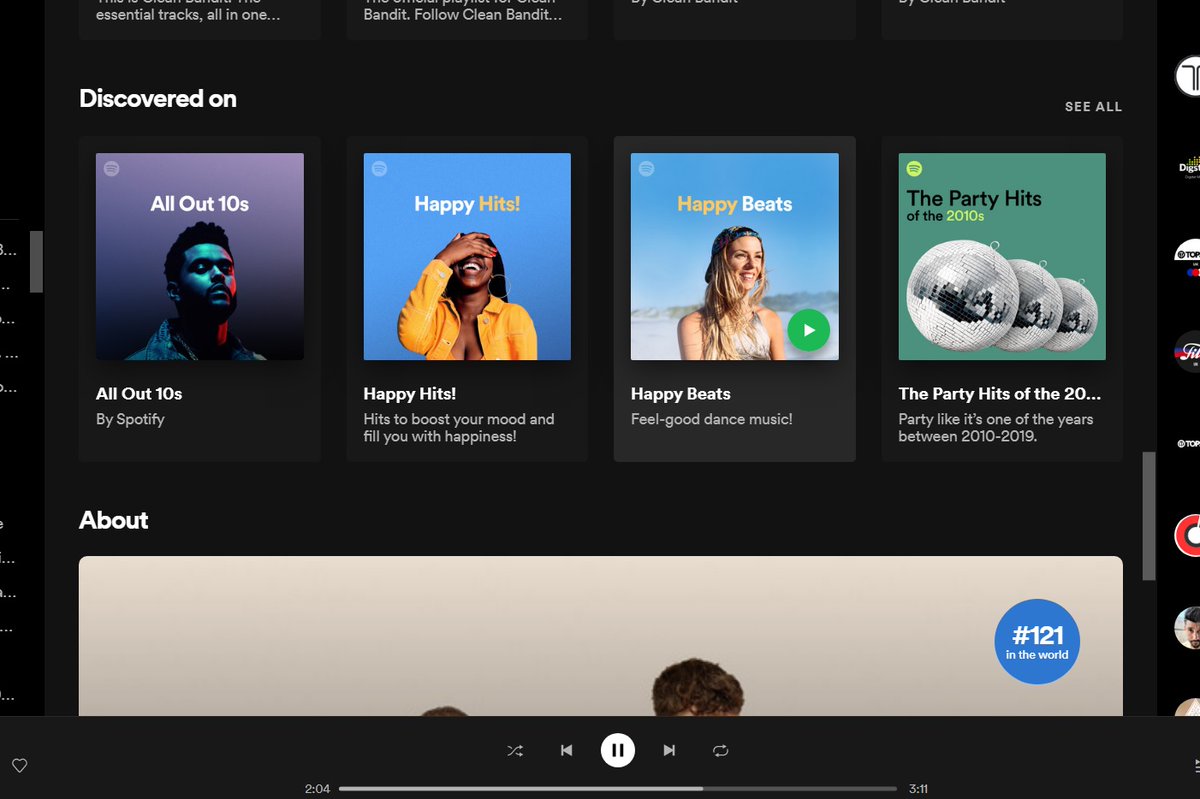Toggle shuffle playback

515,750
